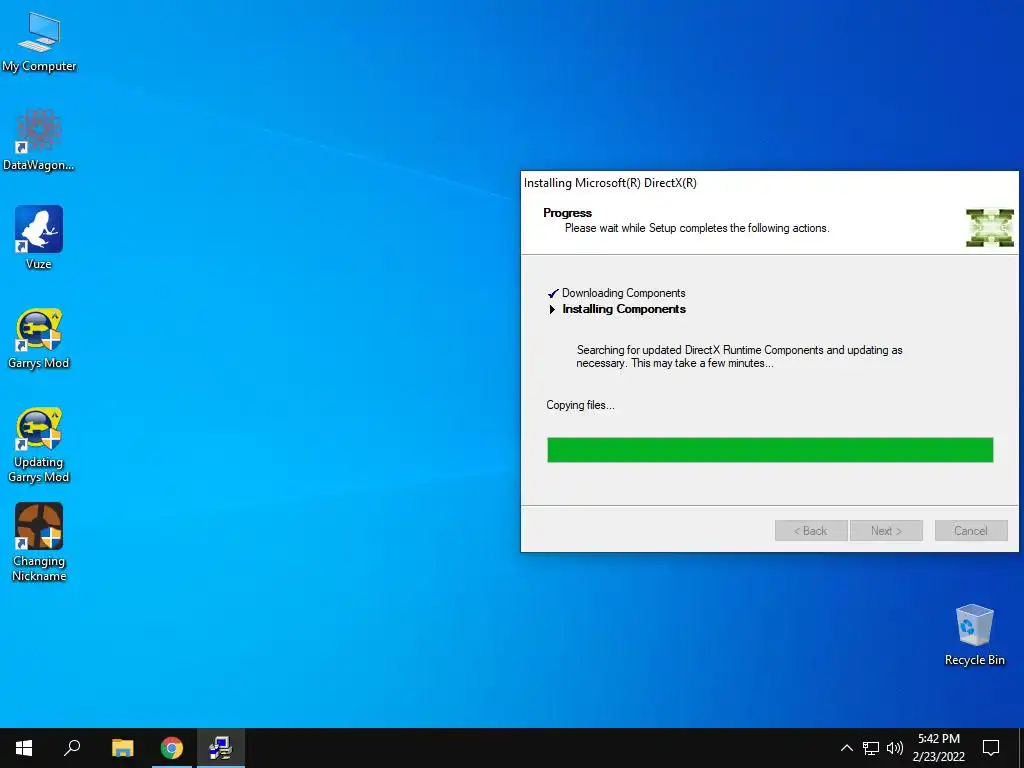The image size is (1024, 768).
Task: Click the 'Installing Components' bold text
Action: [624, 309]
